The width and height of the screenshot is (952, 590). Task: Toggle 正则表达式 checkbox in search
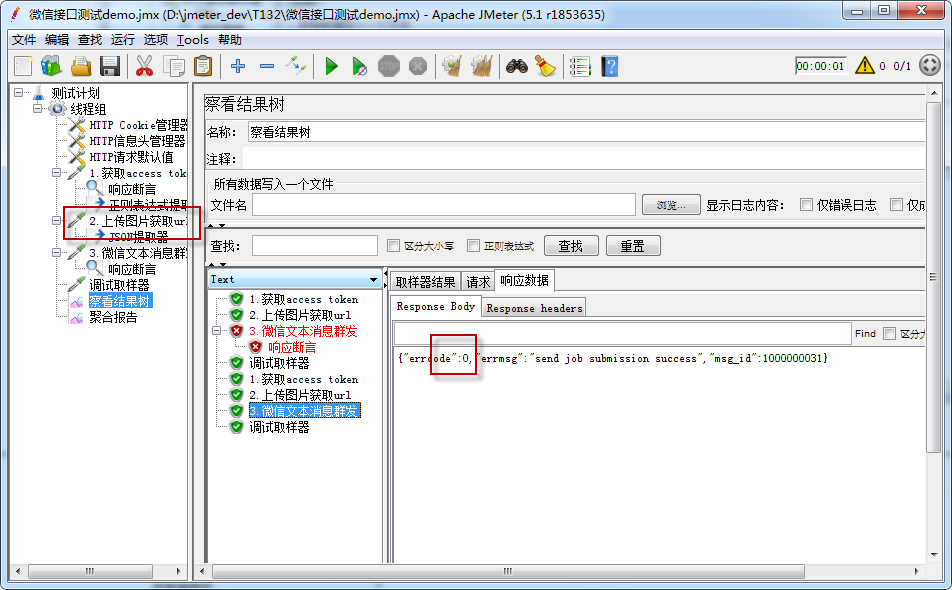(473, 245)
